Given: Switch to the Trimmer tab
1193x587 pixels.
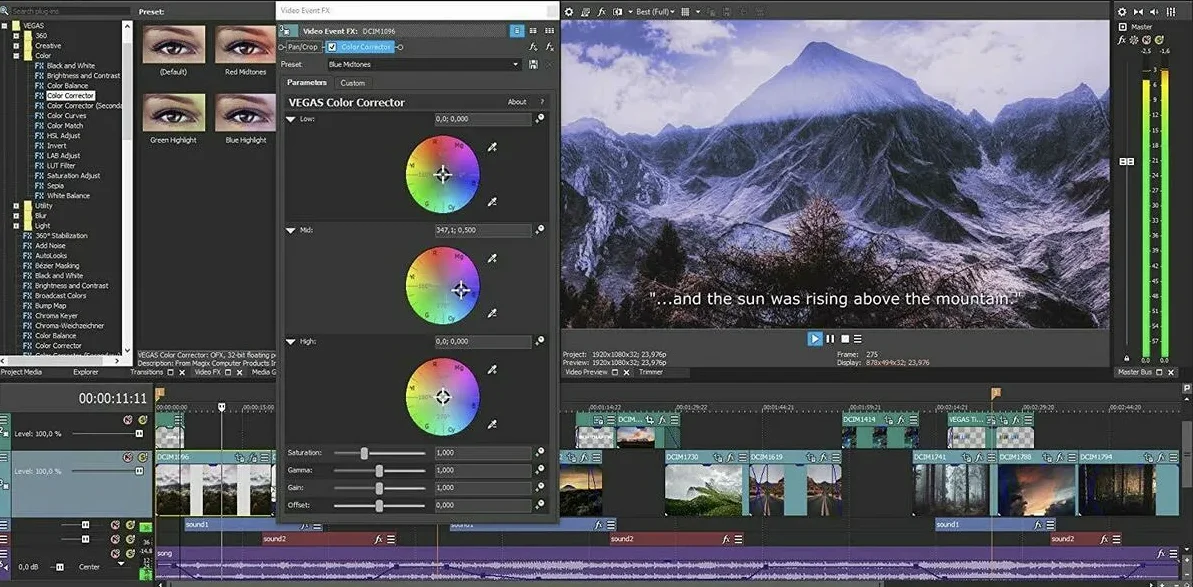Looking at the screenshot, I should pos(651,373).
